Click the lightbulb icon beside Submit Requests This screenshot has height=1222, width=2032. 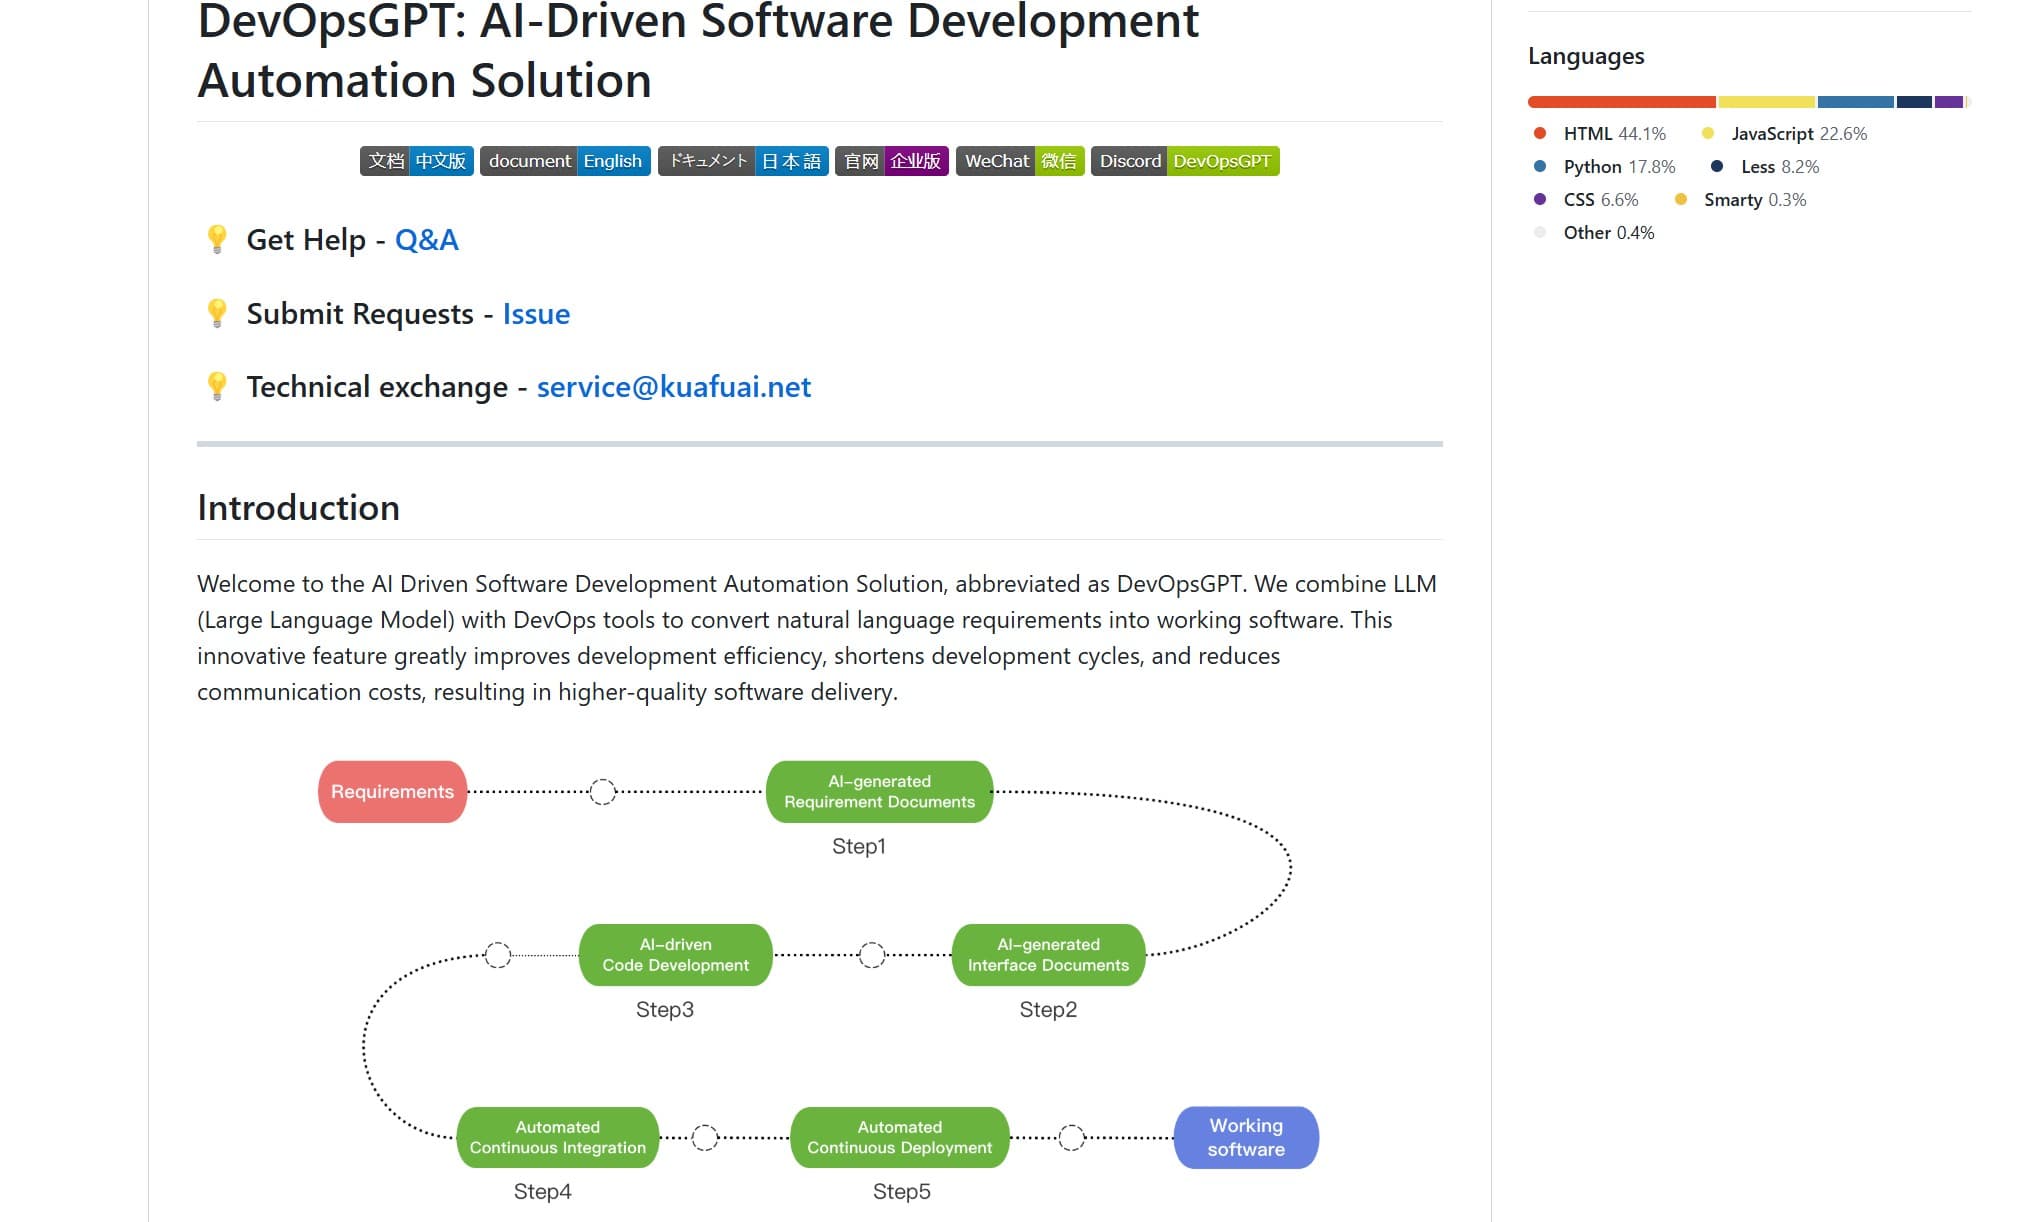[217, 314]
